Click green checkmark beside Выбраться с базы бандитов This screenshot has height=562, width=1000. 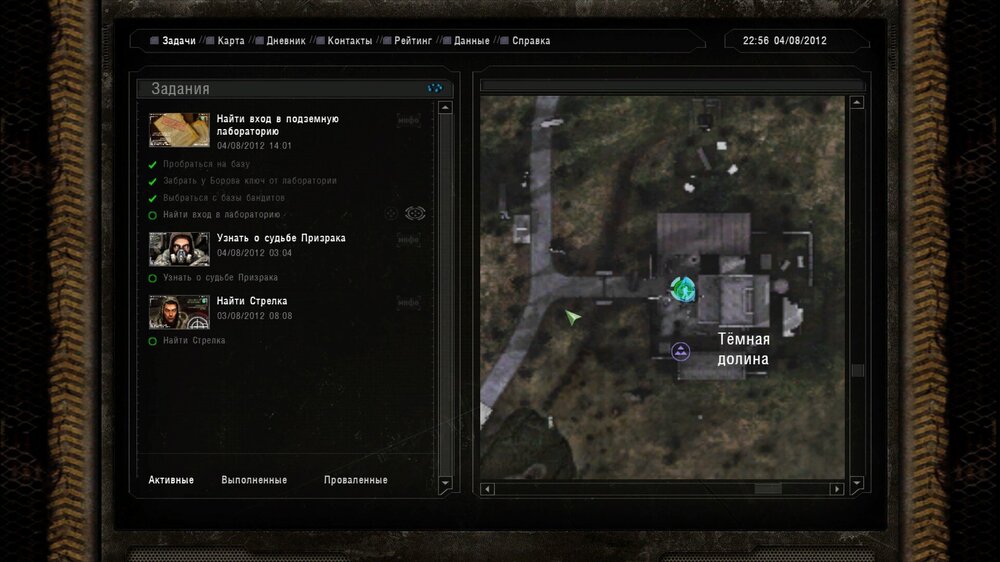pyautogui.click(x=152, y=198)
